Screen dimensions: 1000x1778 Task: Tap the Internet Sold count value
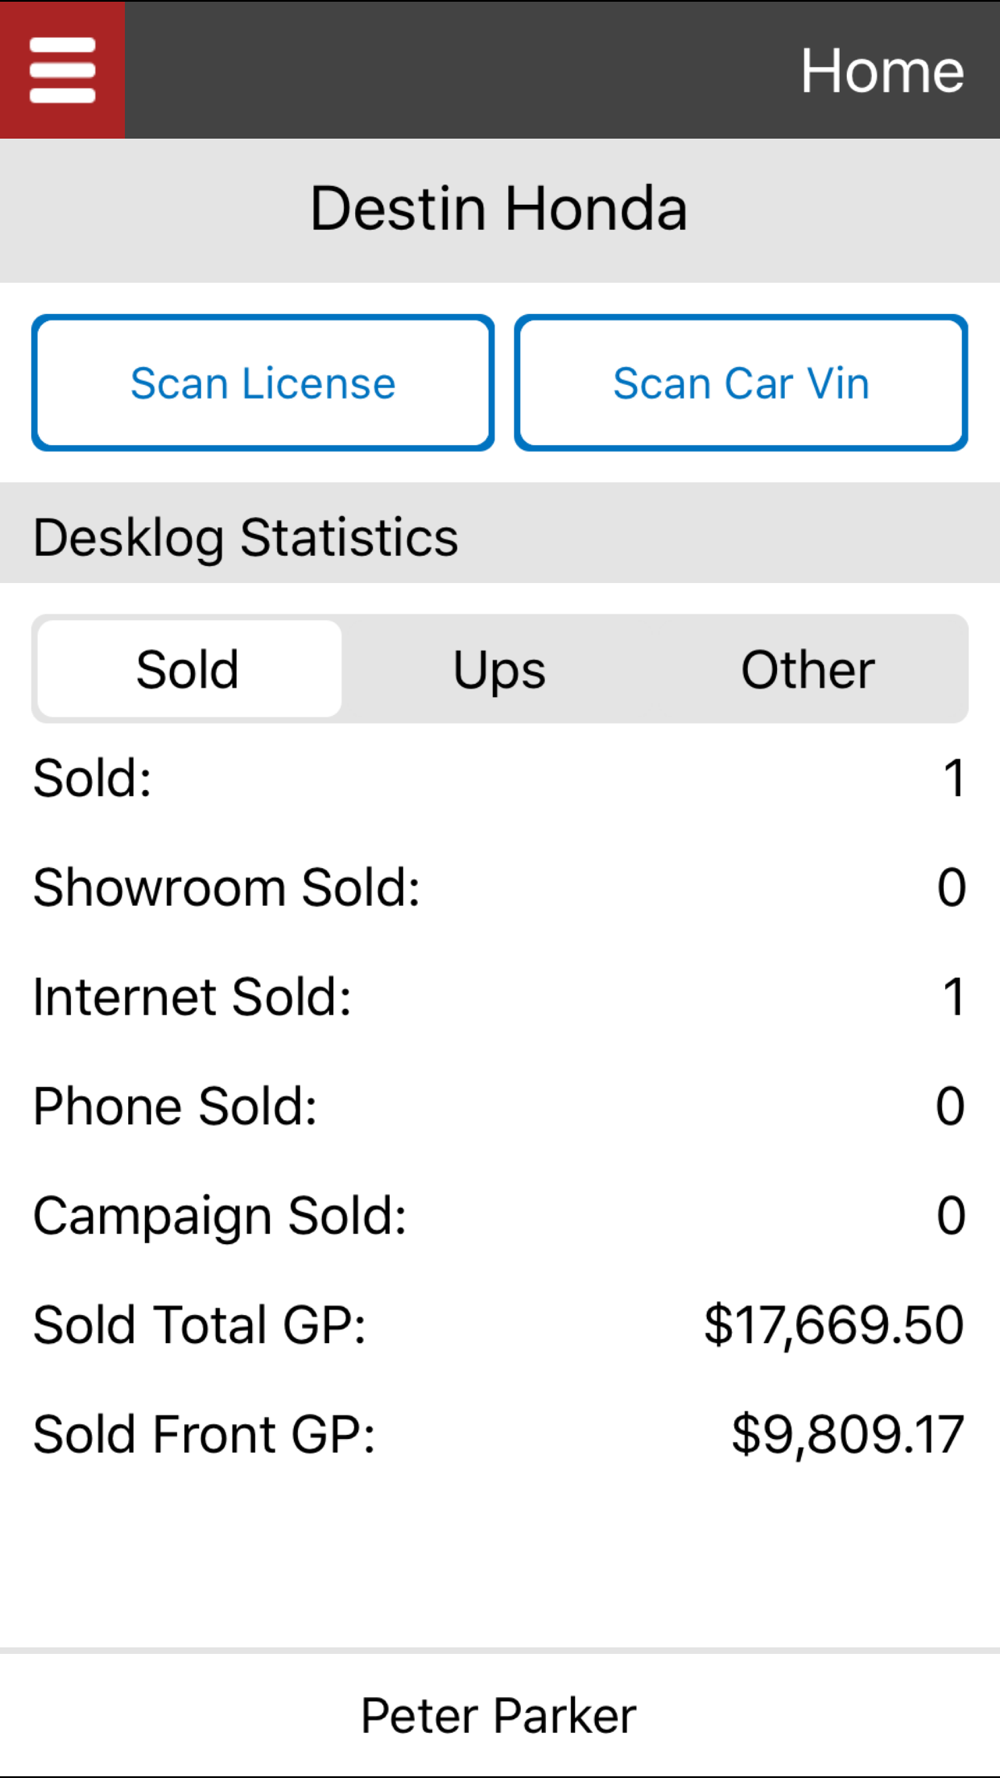pyautogui.click(x=954, y=997)
